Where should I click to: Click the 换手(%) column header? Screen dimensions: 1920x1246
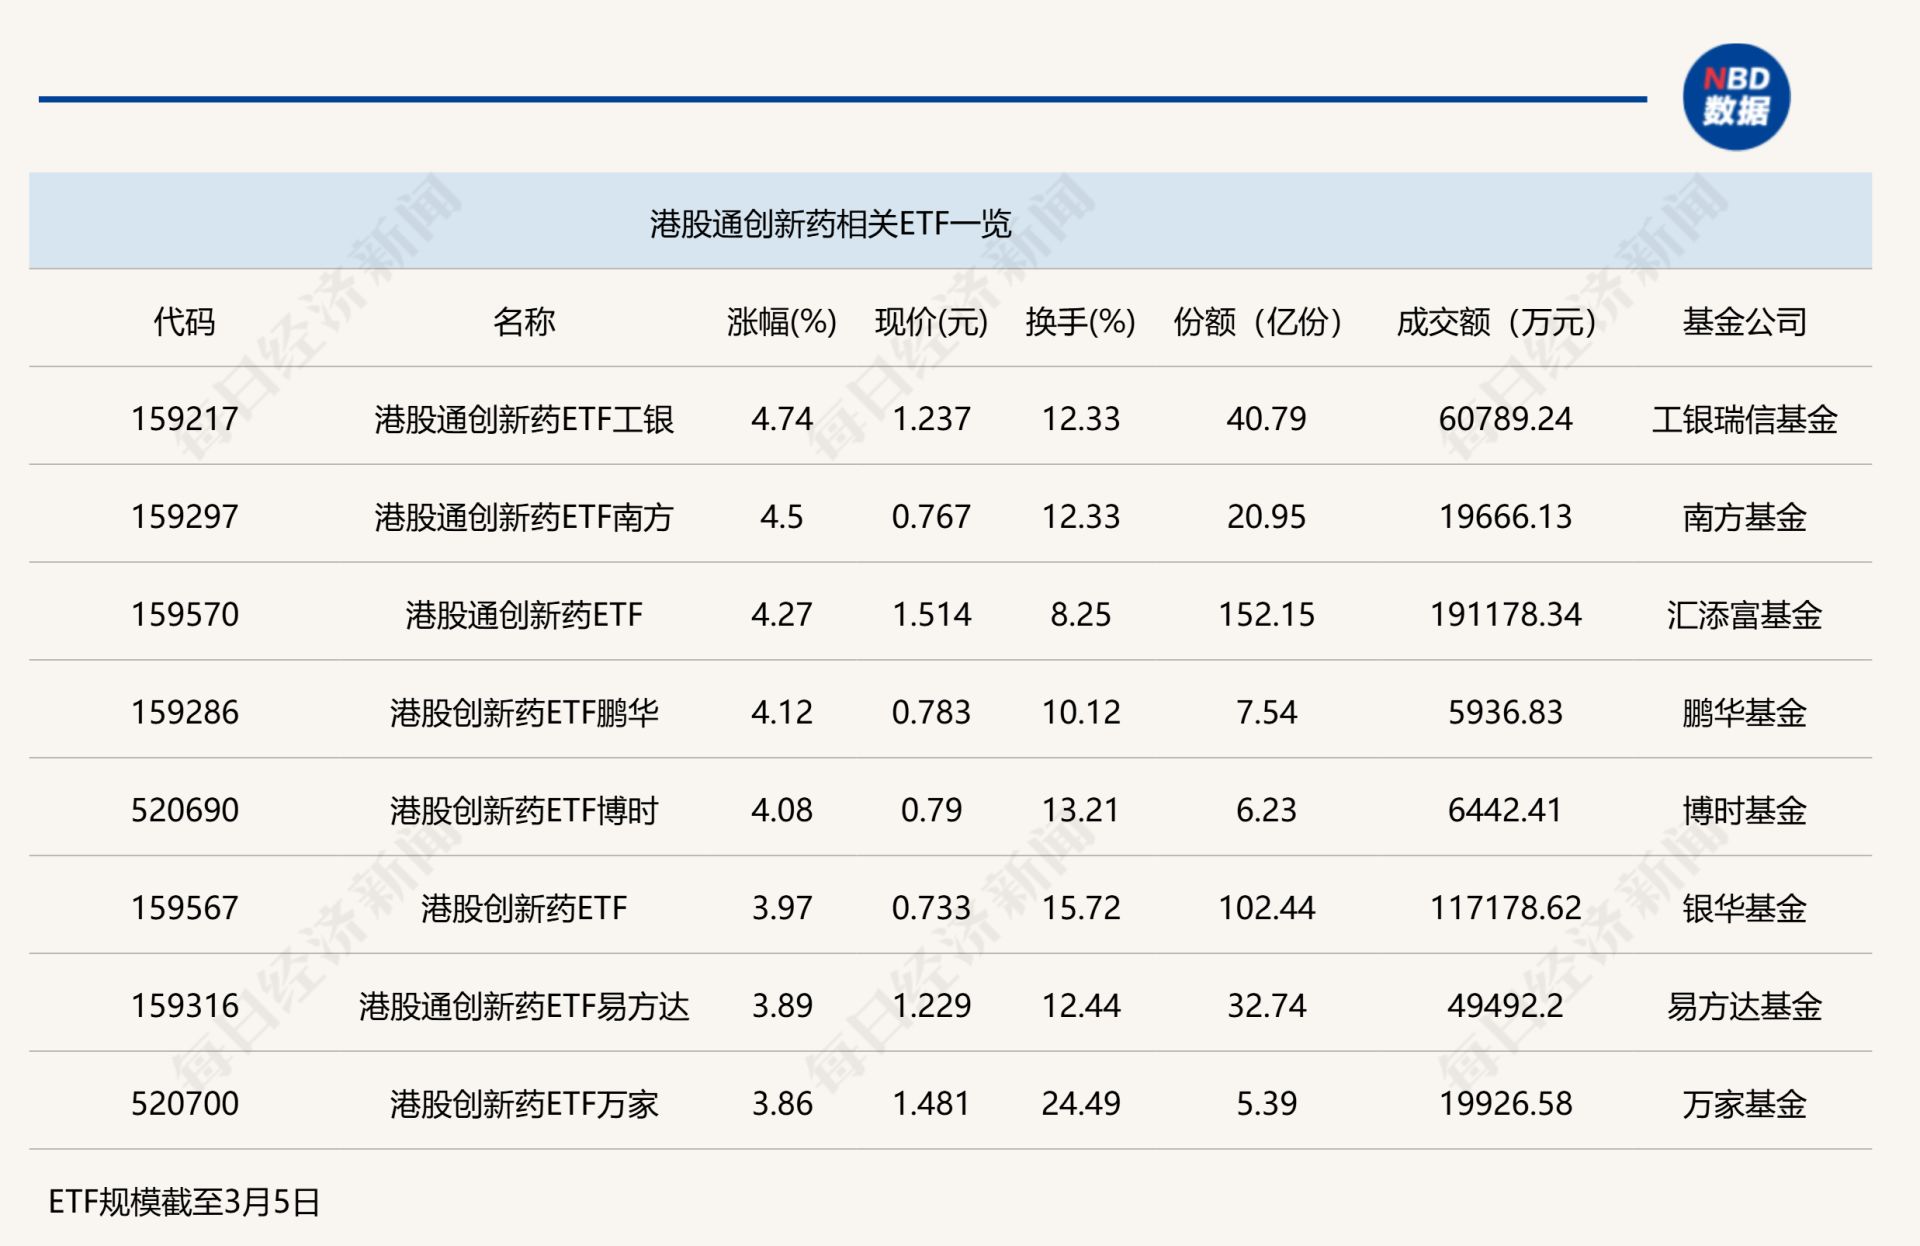coord(1080,322)
